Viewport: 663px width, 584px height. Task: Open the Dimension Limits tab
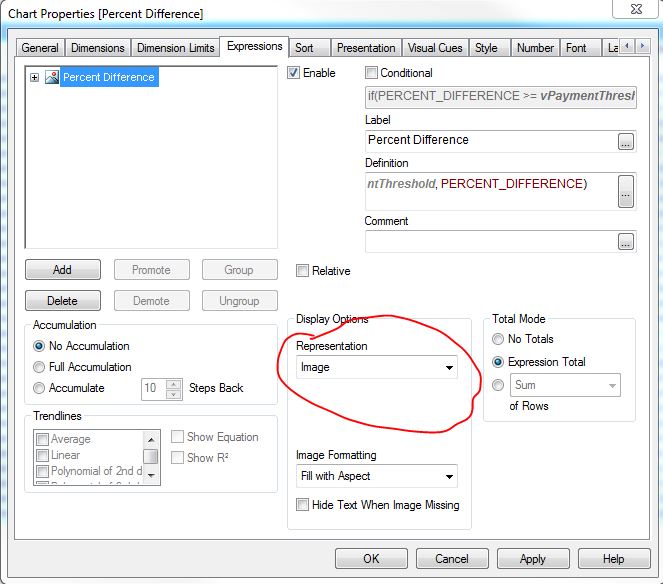coord(175,48)
